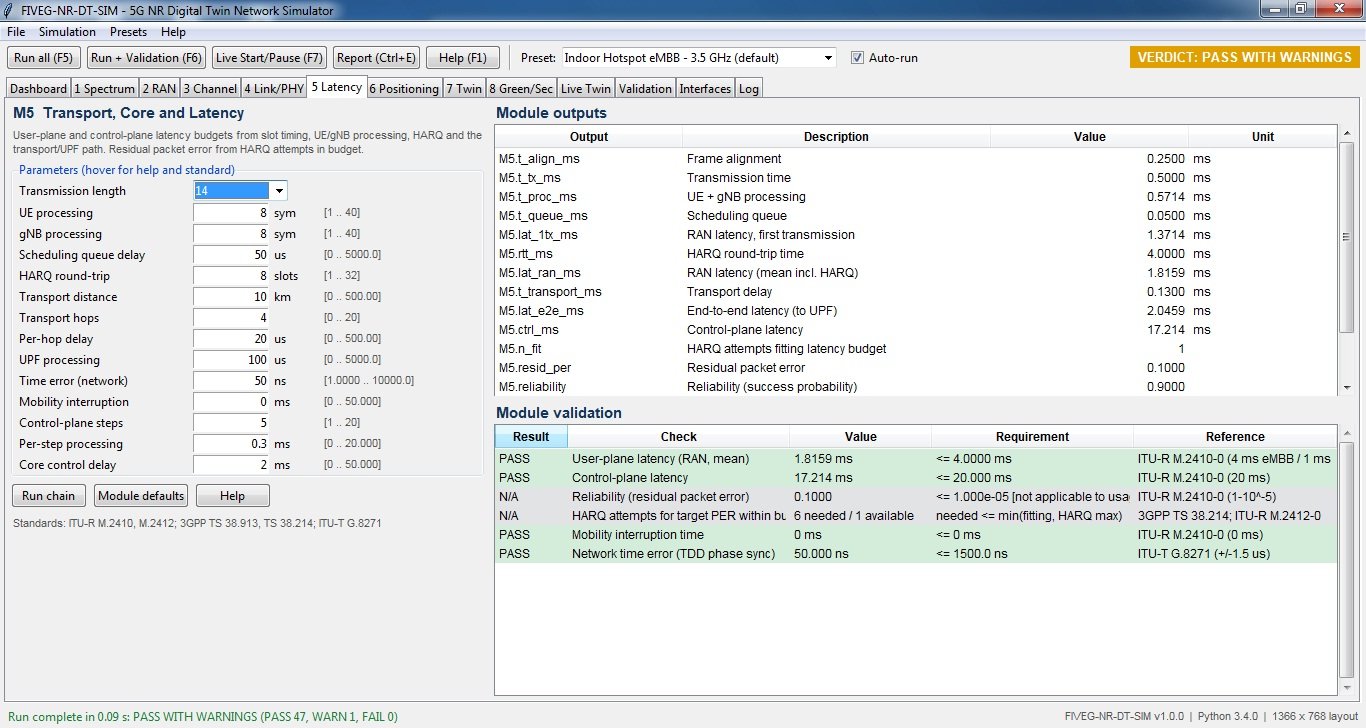
Task: Click the feather app icon in the title bar
Action: click(10, 10)
